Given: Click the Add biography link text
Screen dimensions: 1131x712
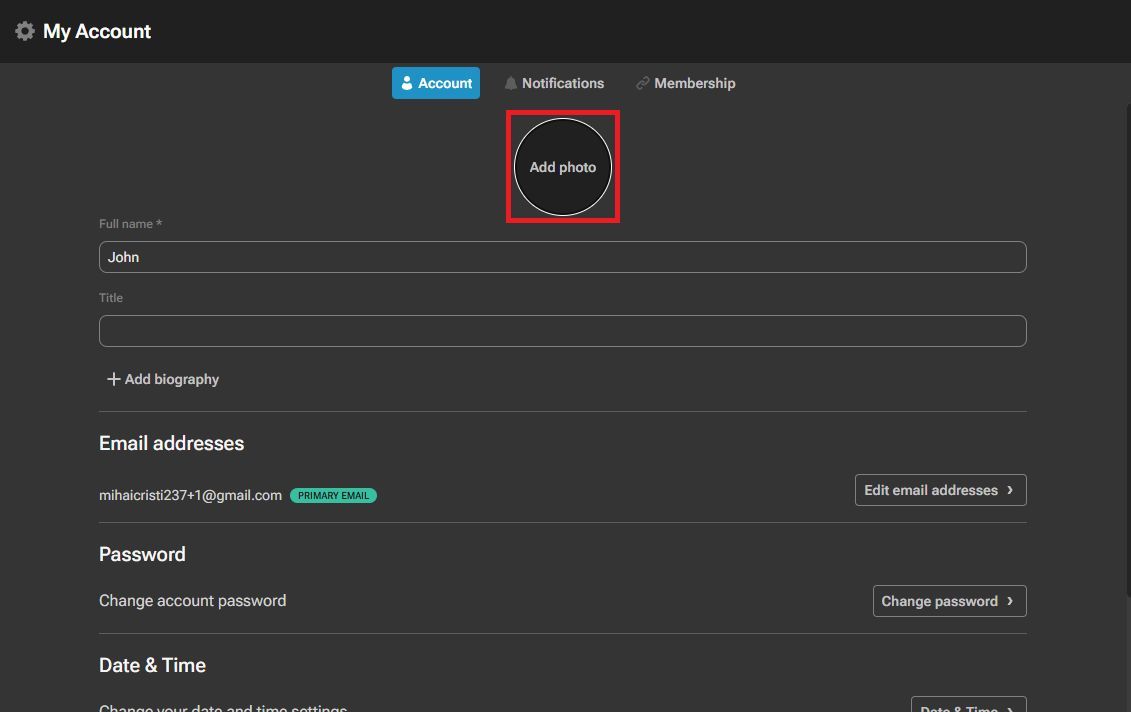Looking at the screenshot, I should pyautogui.click(x=171, y=379).
